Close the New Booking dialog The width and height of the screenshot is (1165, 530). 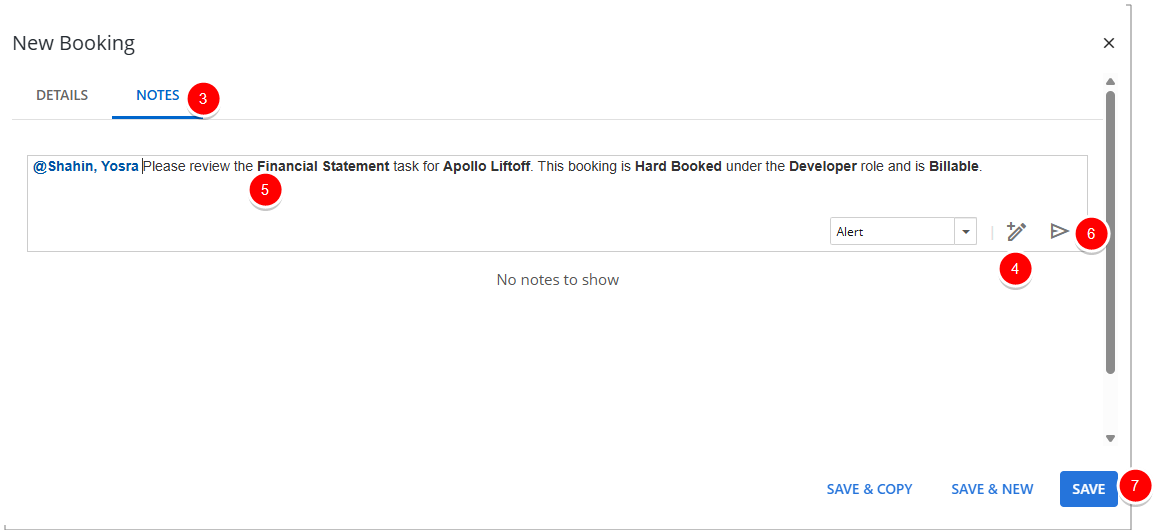tap(1108, 43)
